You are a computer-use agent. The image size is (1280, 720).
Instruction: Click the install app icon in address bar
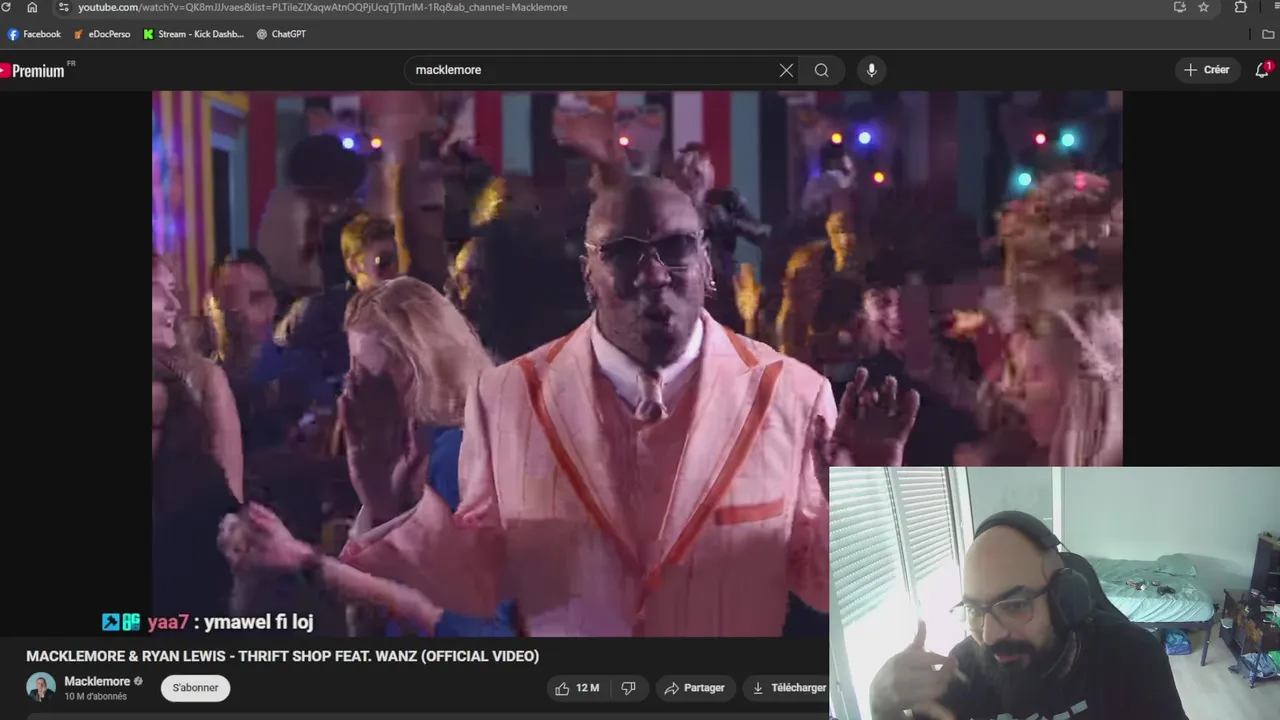tap(1180, 7)
